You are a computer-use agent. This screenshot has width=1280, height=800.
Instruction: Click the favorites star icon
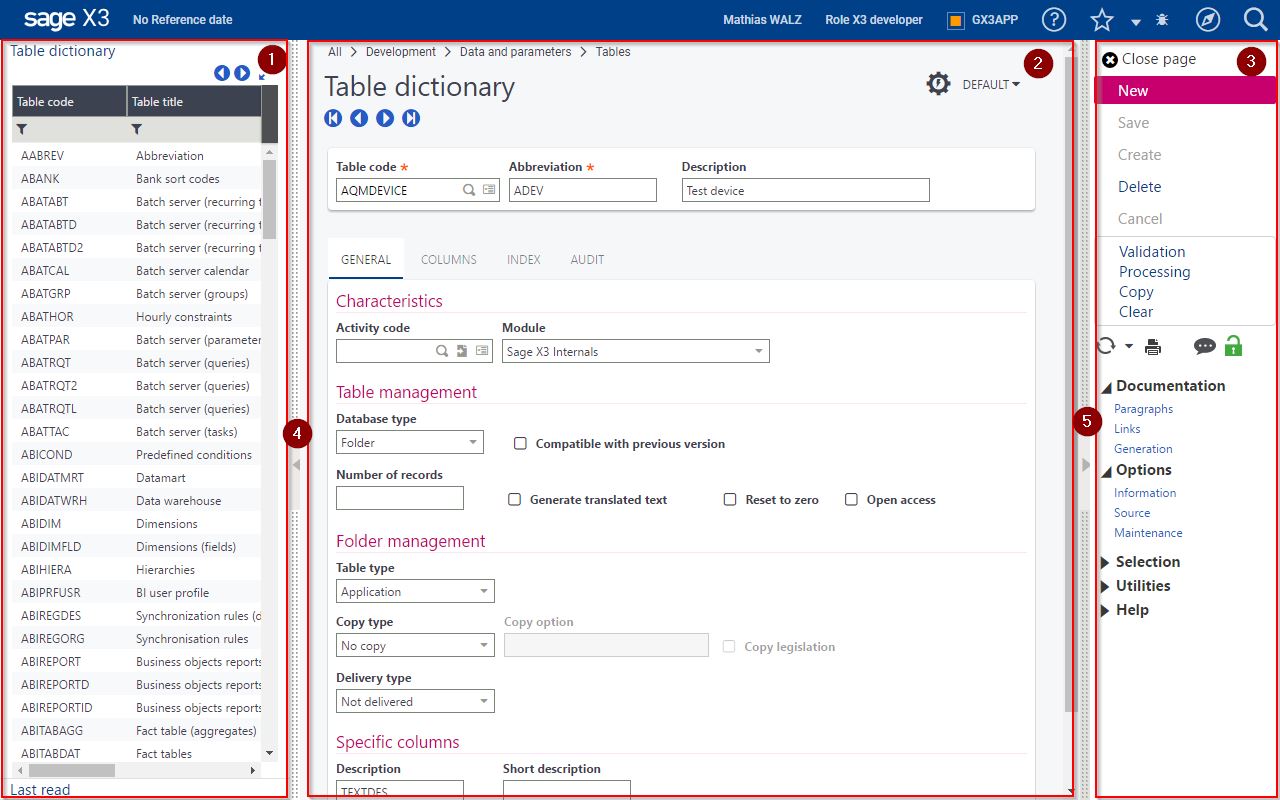coord(1102,20)
